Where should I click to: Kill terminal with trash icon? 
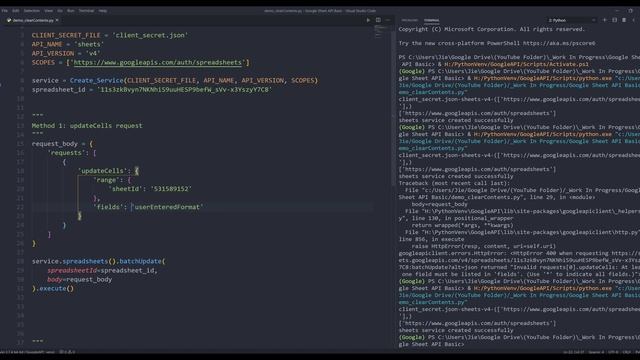pos(624,20)
